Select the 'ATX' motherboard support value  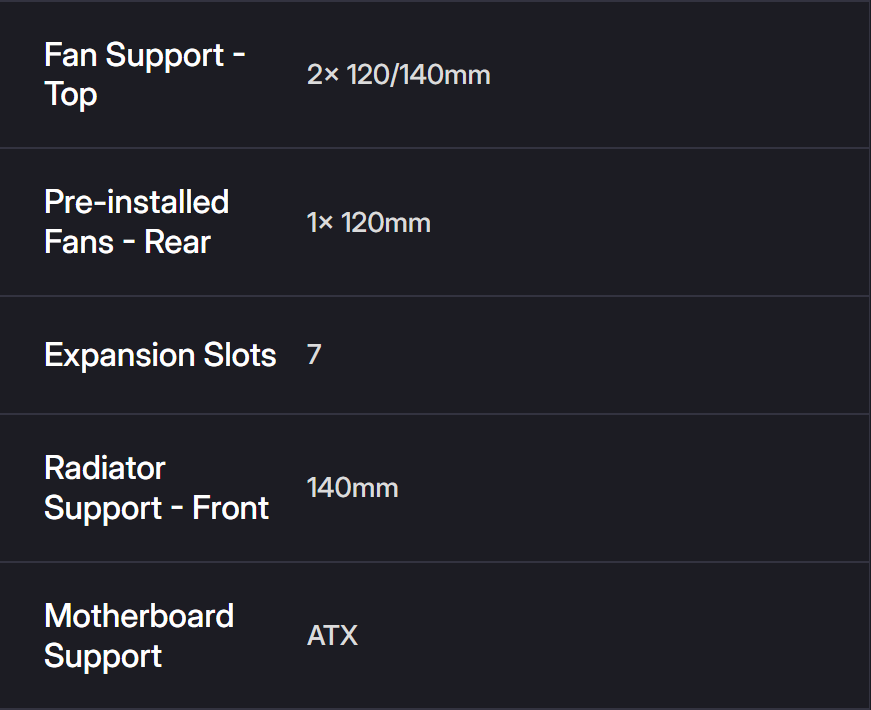(x=332, y=636)
